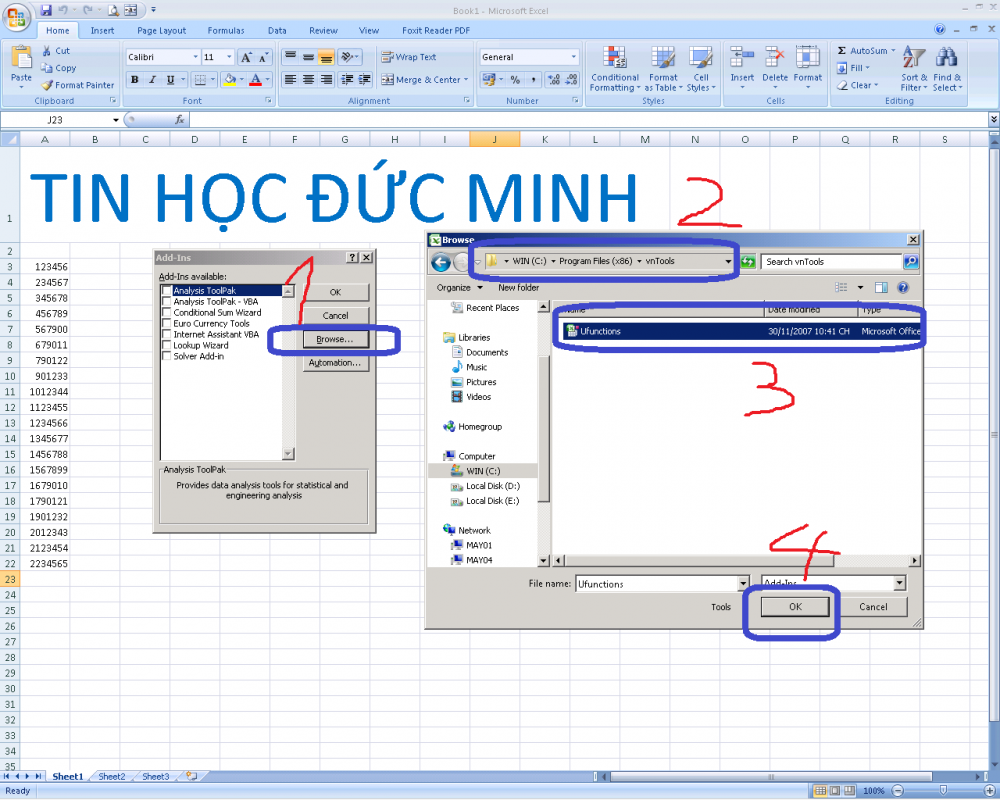Click the Grow Font icon
The width and height of the screenshot is (1000, 800).
(246, 57)
